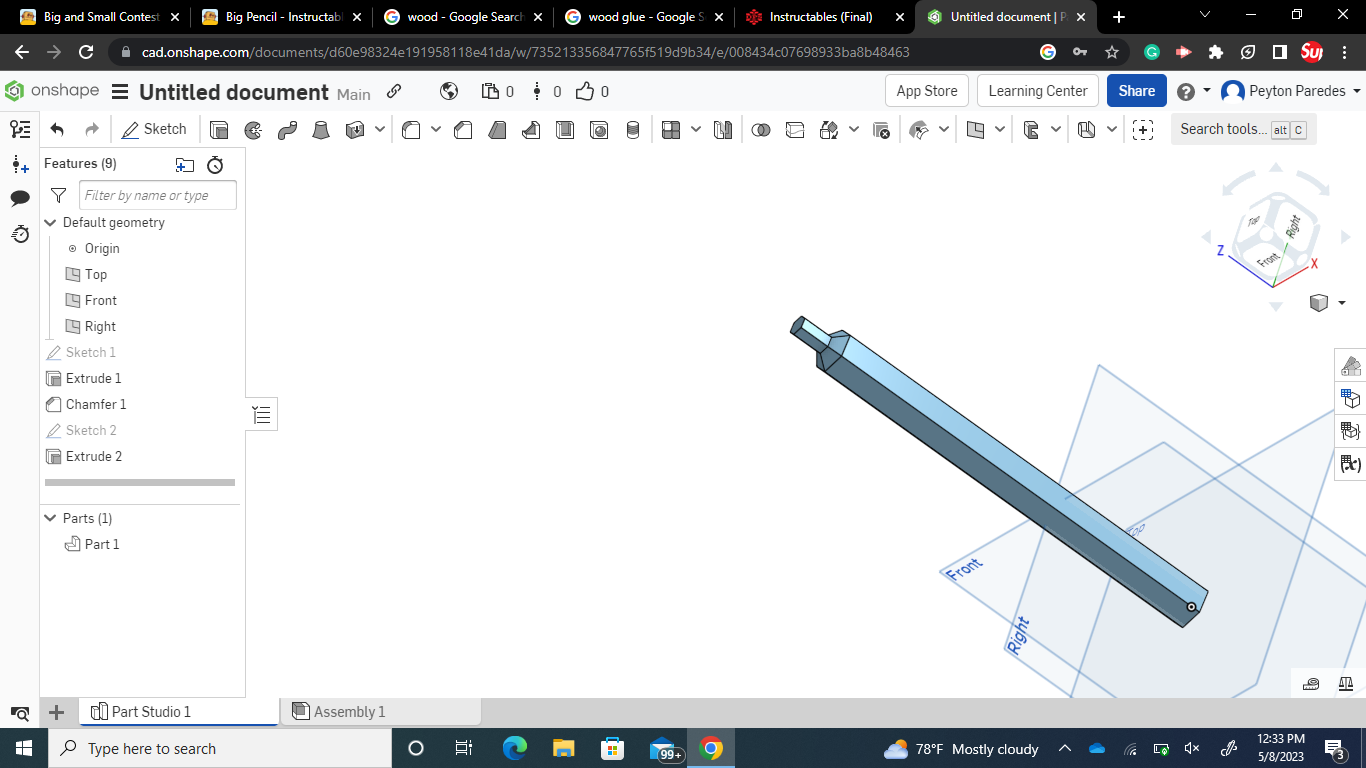The height and width of the screenshot is (768, 1366).
Task: Select the Shell tool
Action: tap(565, 129)
